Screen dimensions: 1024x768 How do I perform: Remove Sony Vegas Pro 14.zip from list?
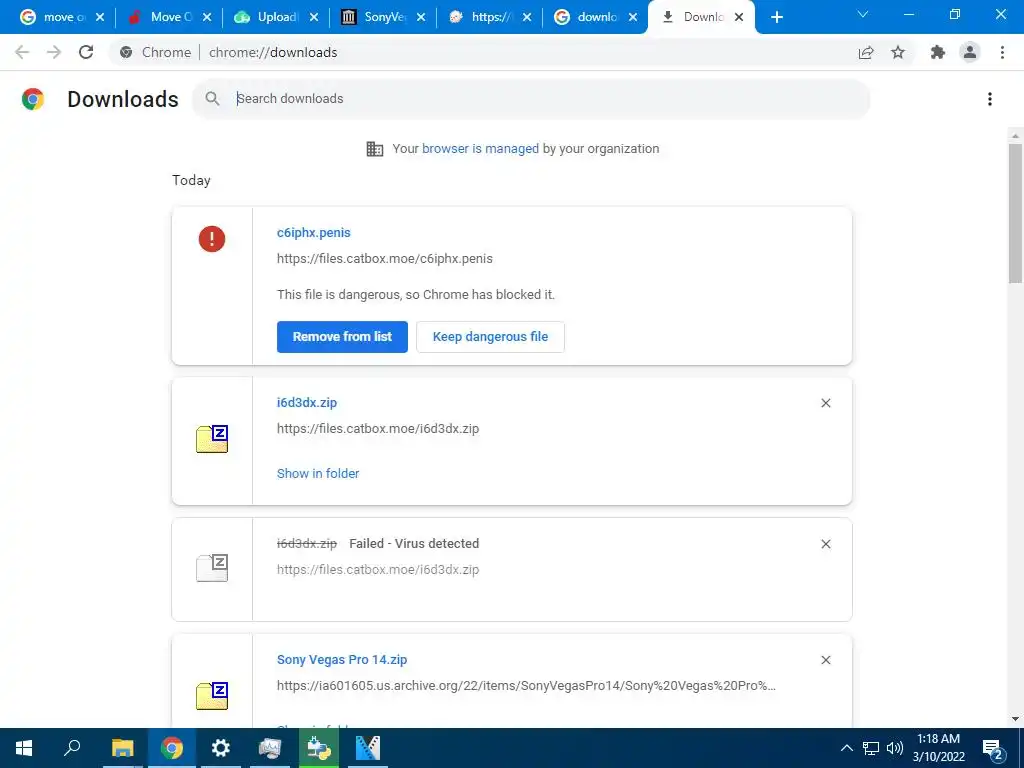pos(825,660)
